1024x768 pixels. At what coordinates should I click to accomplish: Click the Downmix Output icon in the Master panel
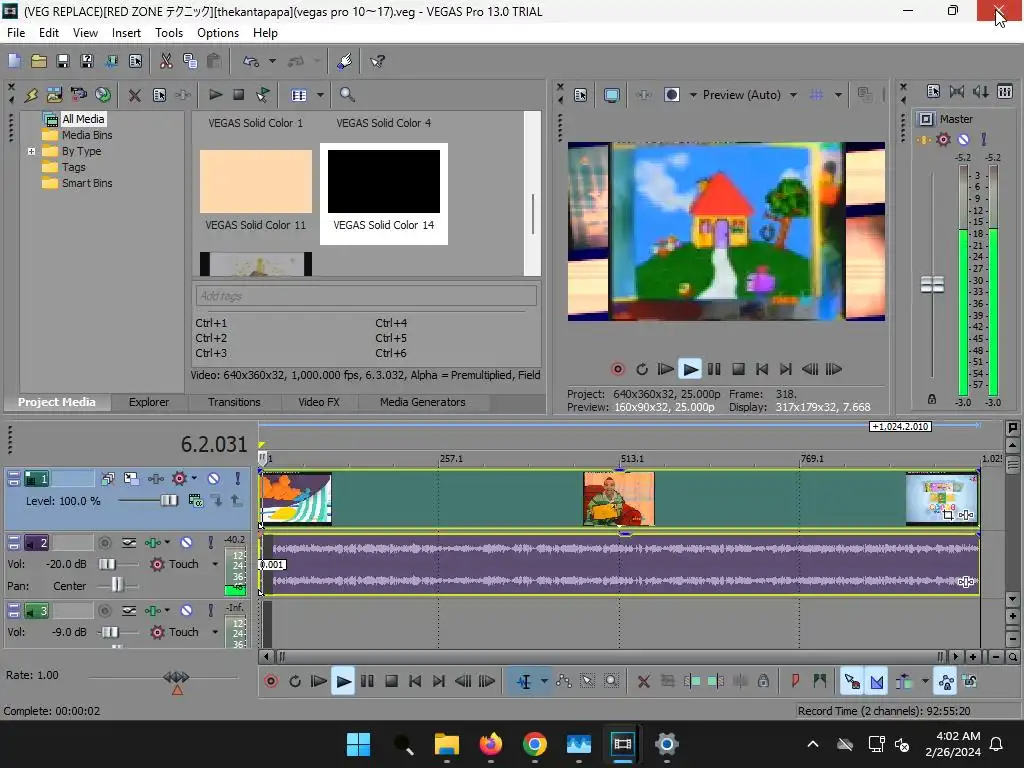[x=957, y=91]
